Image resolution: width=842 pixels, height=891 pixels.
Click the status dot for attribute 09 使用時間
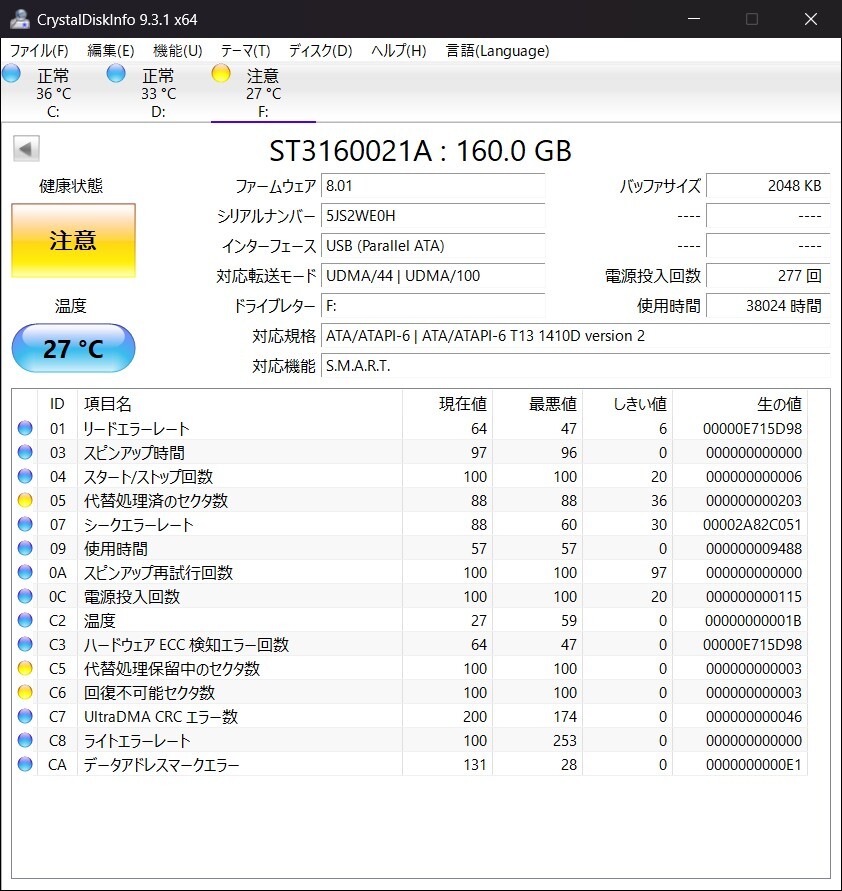(x=25, y=548)
